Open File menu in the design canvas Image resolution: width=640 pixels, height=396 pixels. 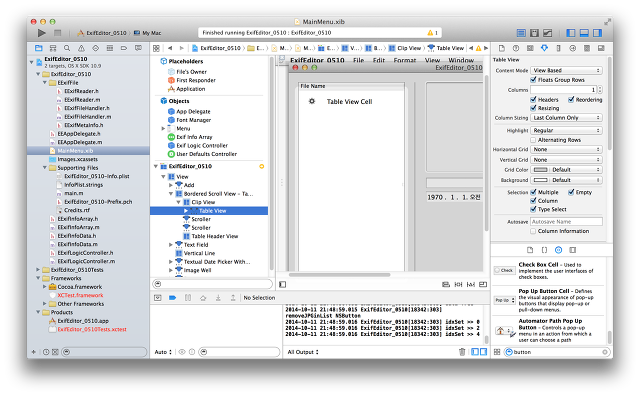coord(358,60)
